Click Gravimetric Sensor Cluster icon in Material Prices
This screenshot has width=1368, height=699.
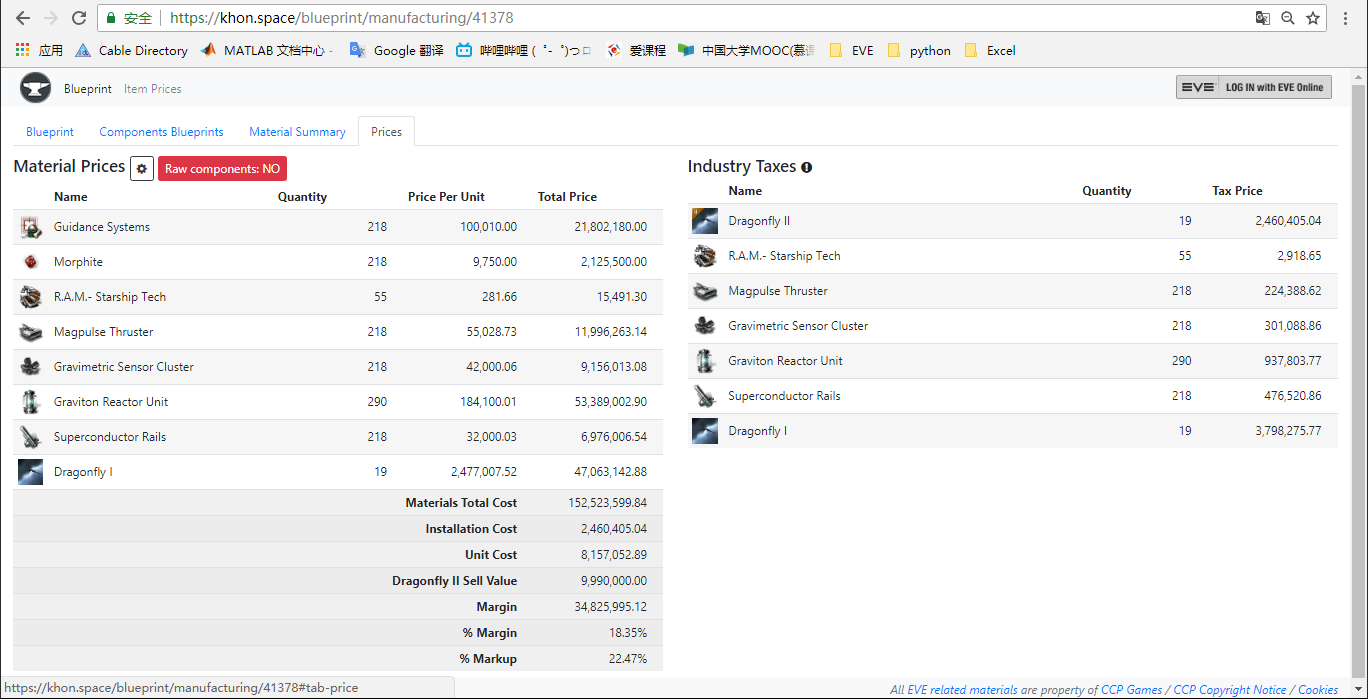(x=30, y=367)
